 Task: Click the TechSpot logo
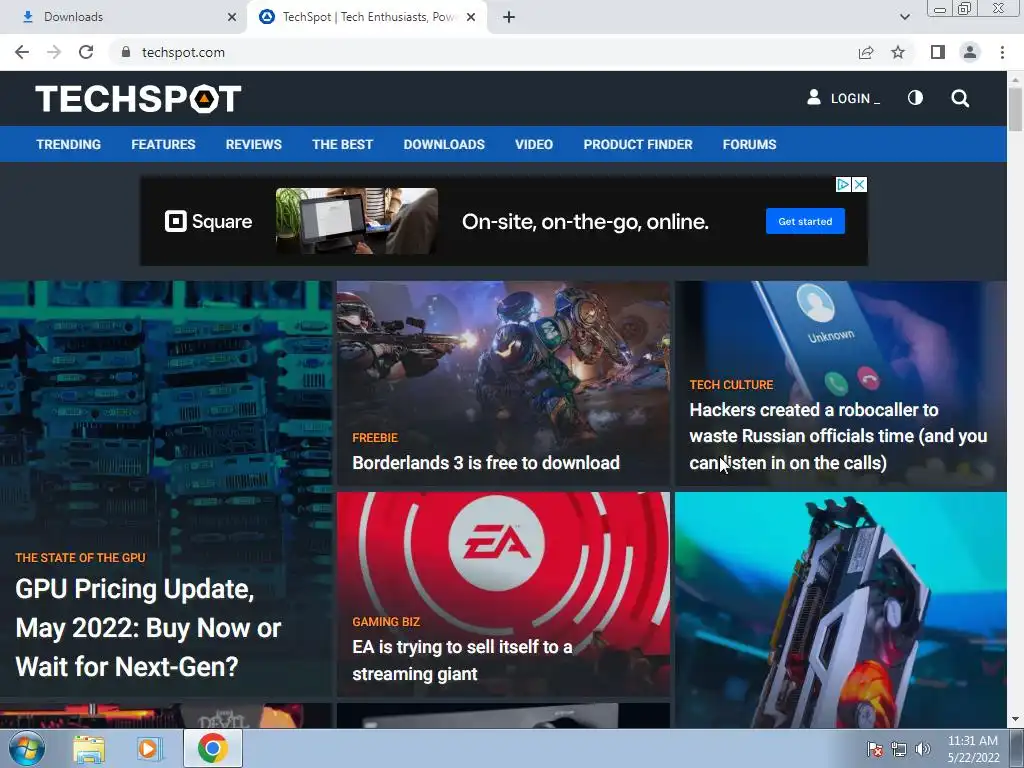[138, 99]
